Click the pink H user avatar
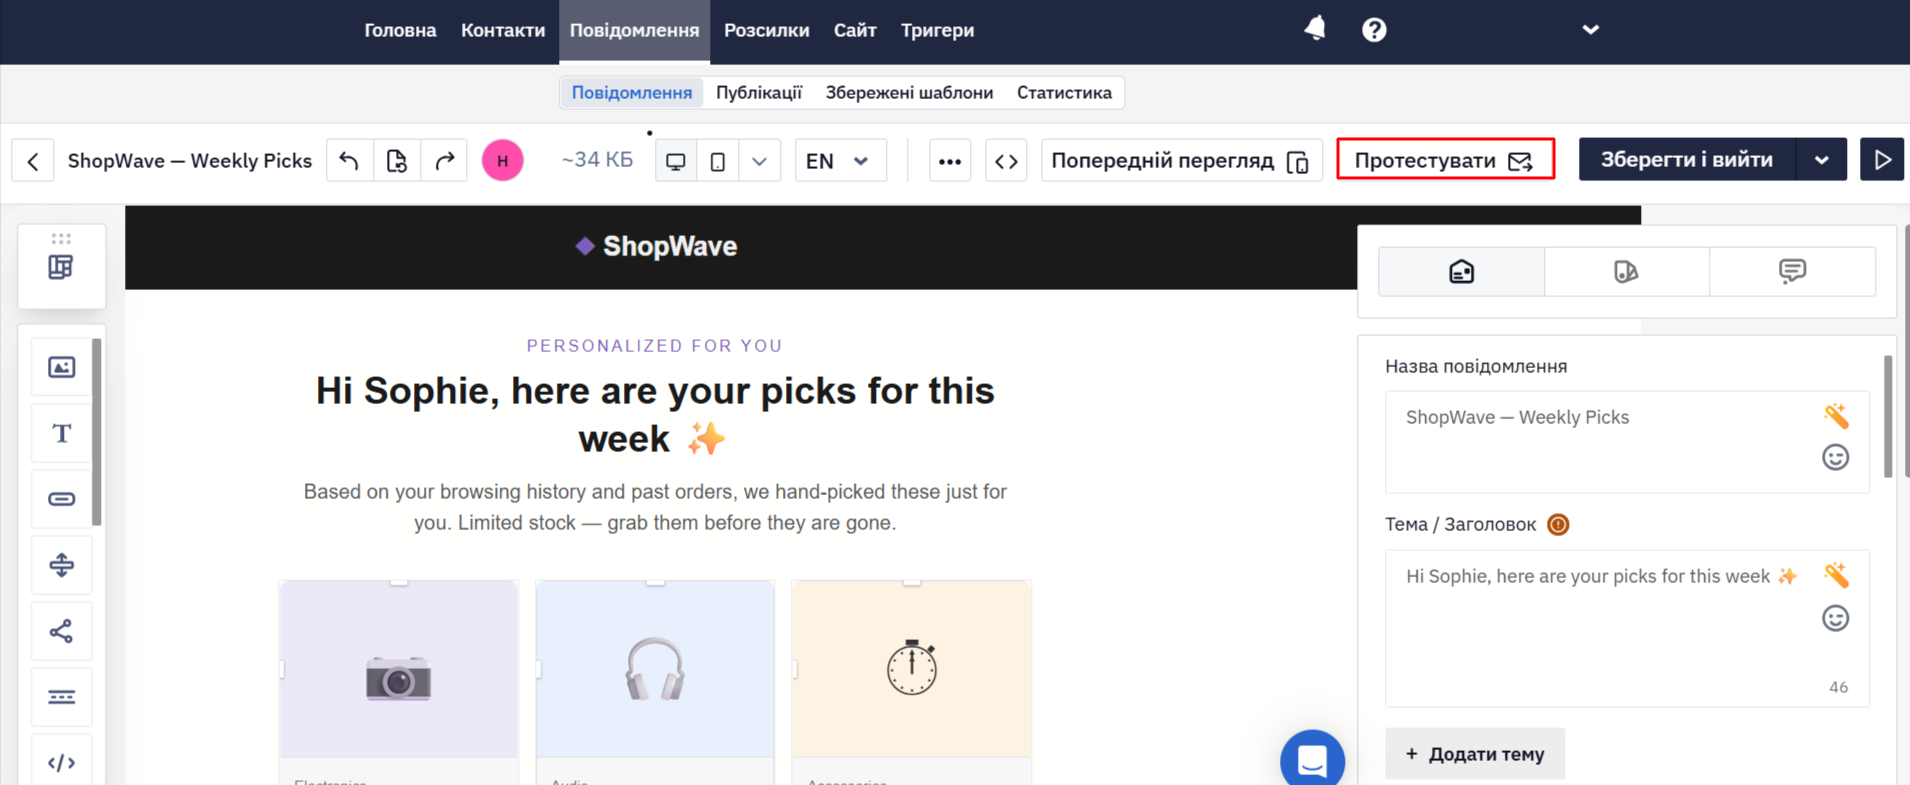Viewport: 1910px width, 785px height. pyautogui.click(x=503, y=160)
